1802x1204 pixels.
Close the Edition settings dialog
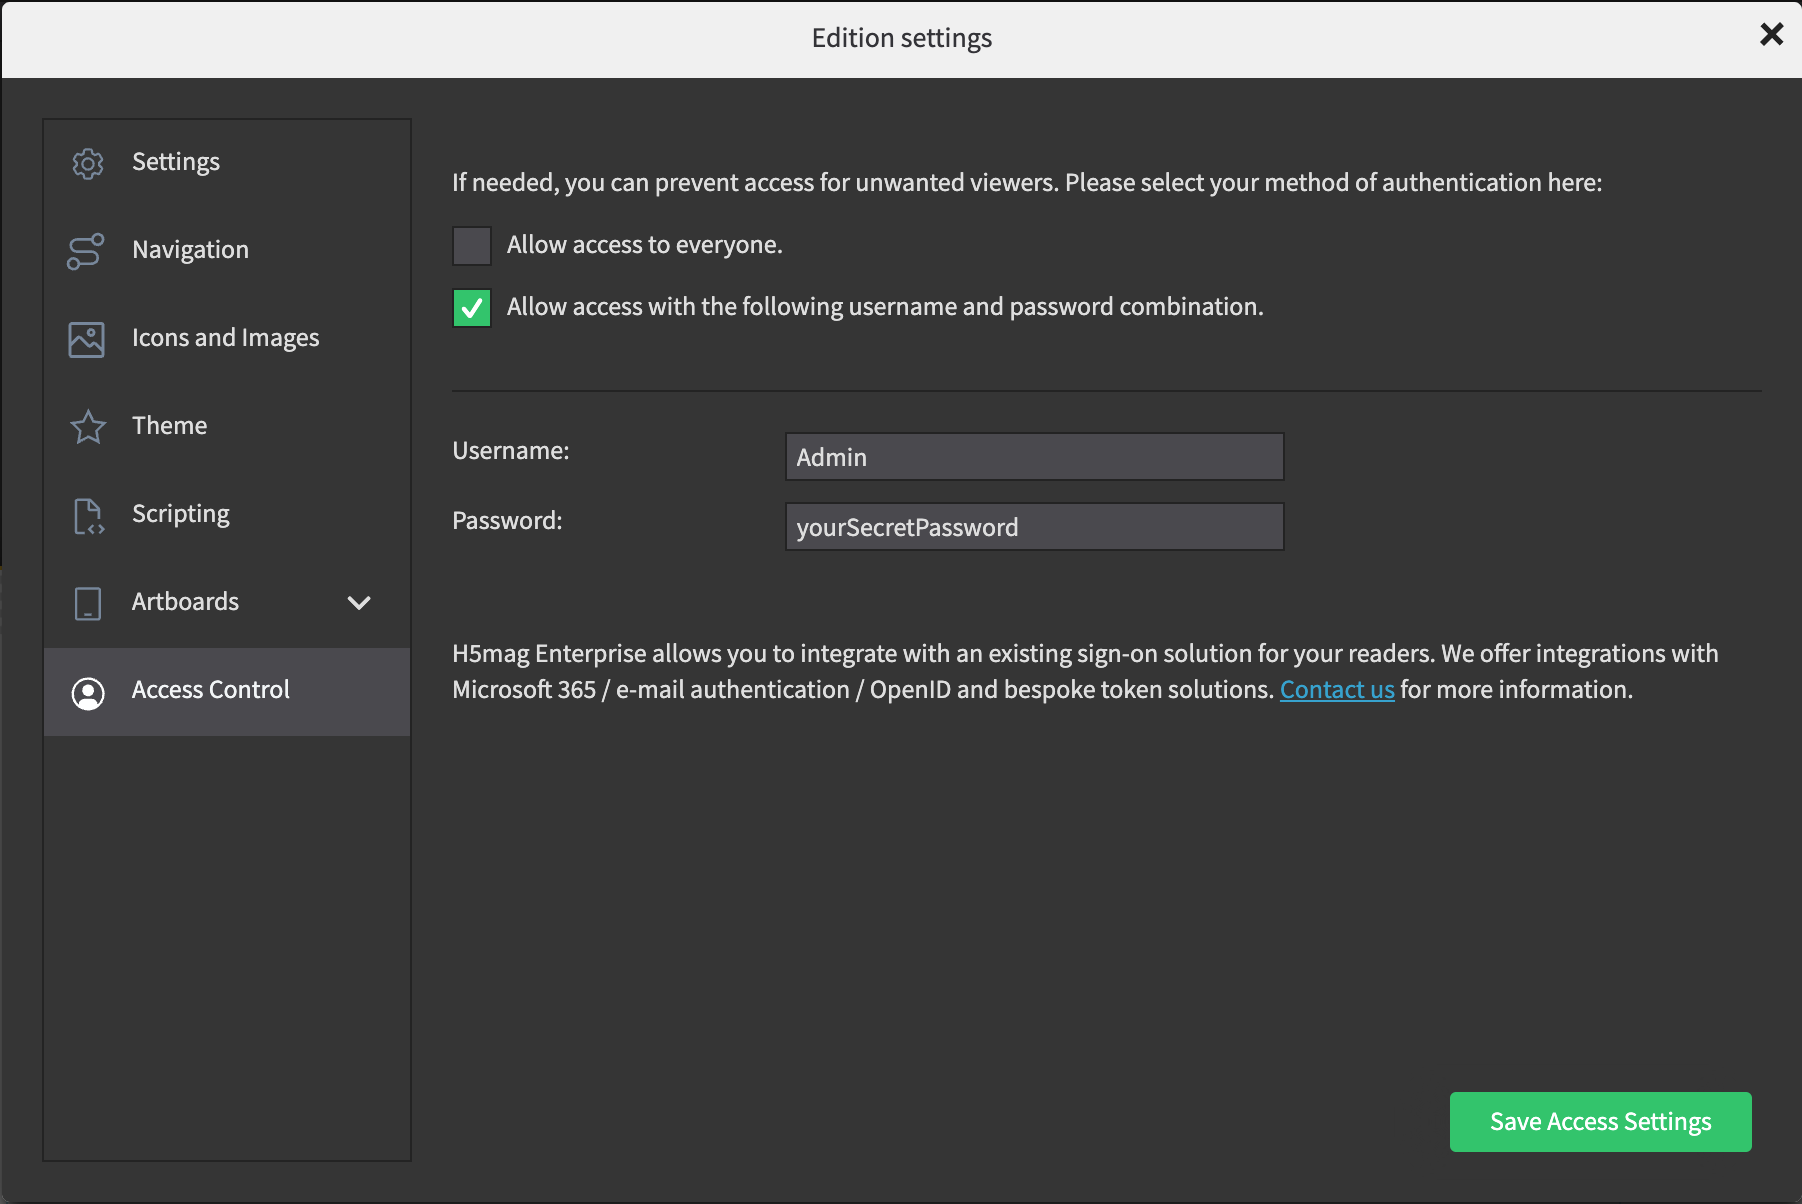pos(1771,35)
